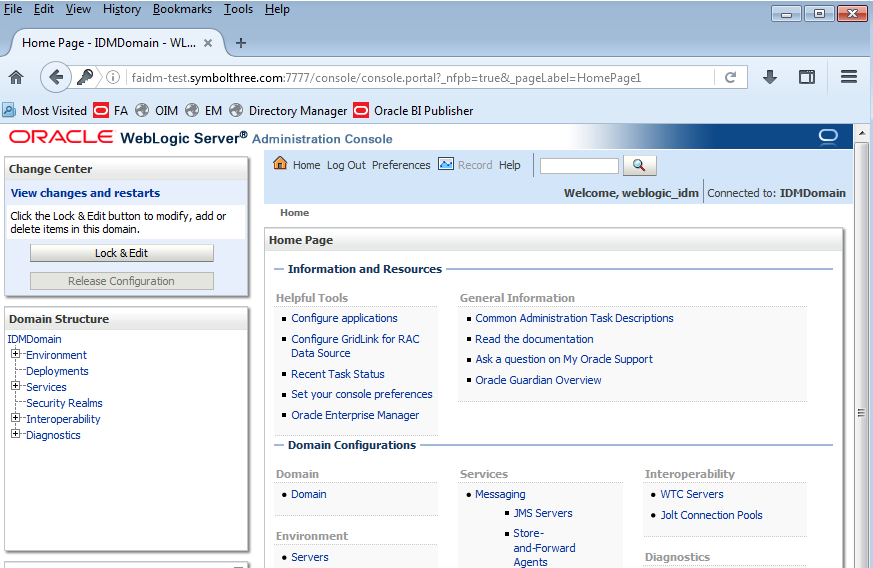Click the browser home icon

click(x=16, y=77)
